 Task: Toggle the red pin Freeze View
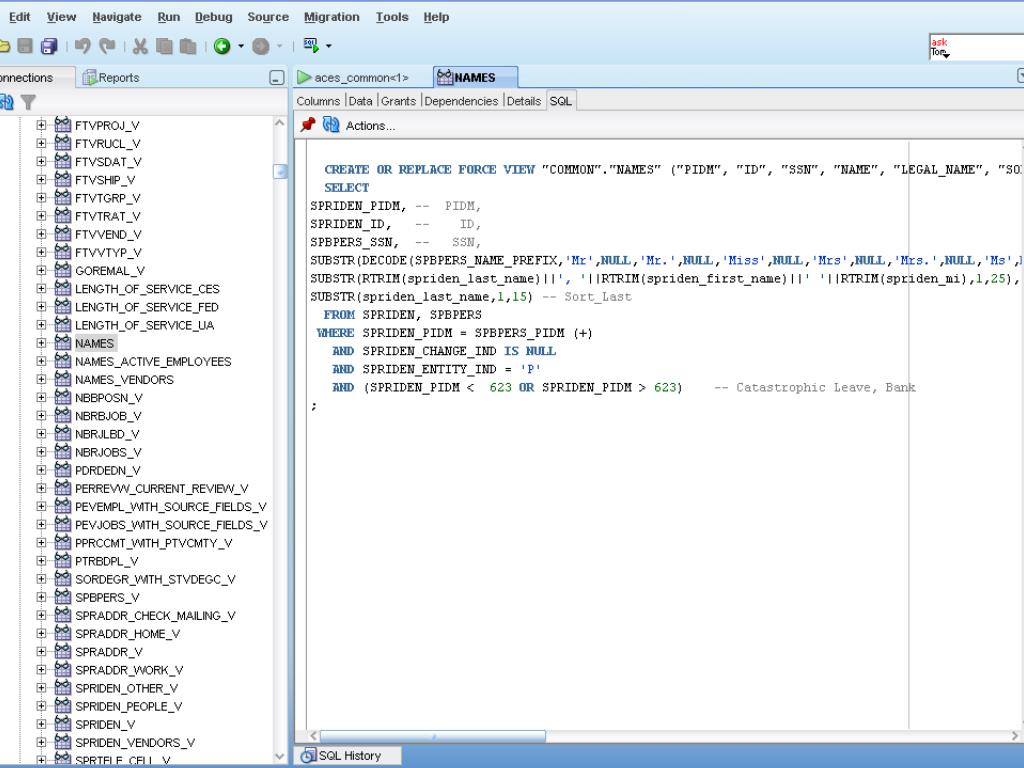pyautogui.click(x=308, y=125)
